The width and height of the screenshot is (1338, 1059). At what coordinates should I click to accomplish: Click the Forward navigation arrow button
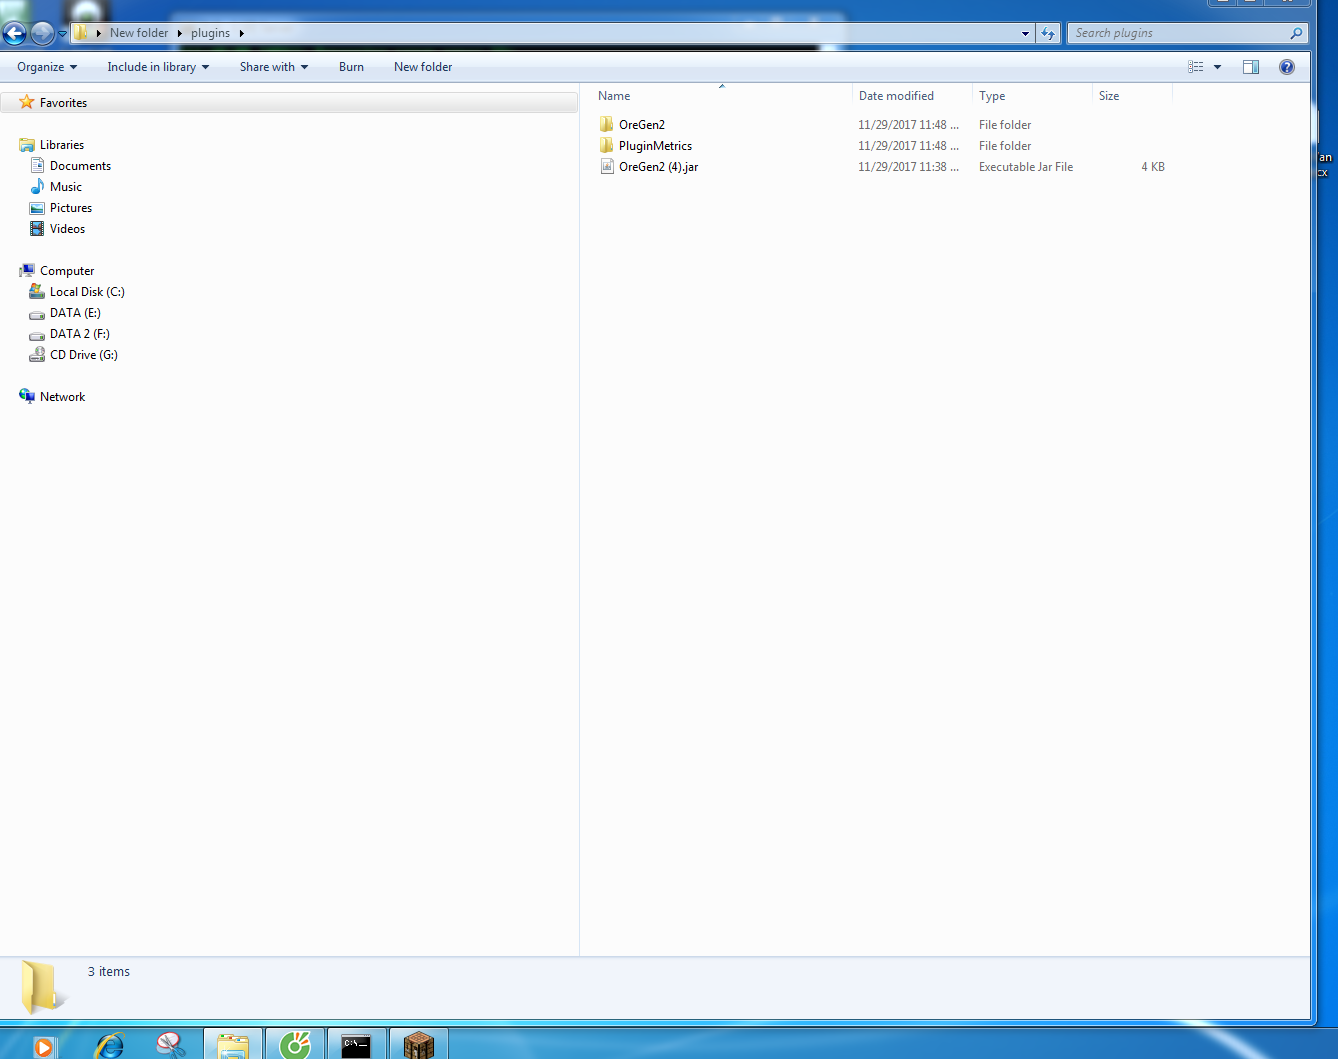tap(42, 34)
